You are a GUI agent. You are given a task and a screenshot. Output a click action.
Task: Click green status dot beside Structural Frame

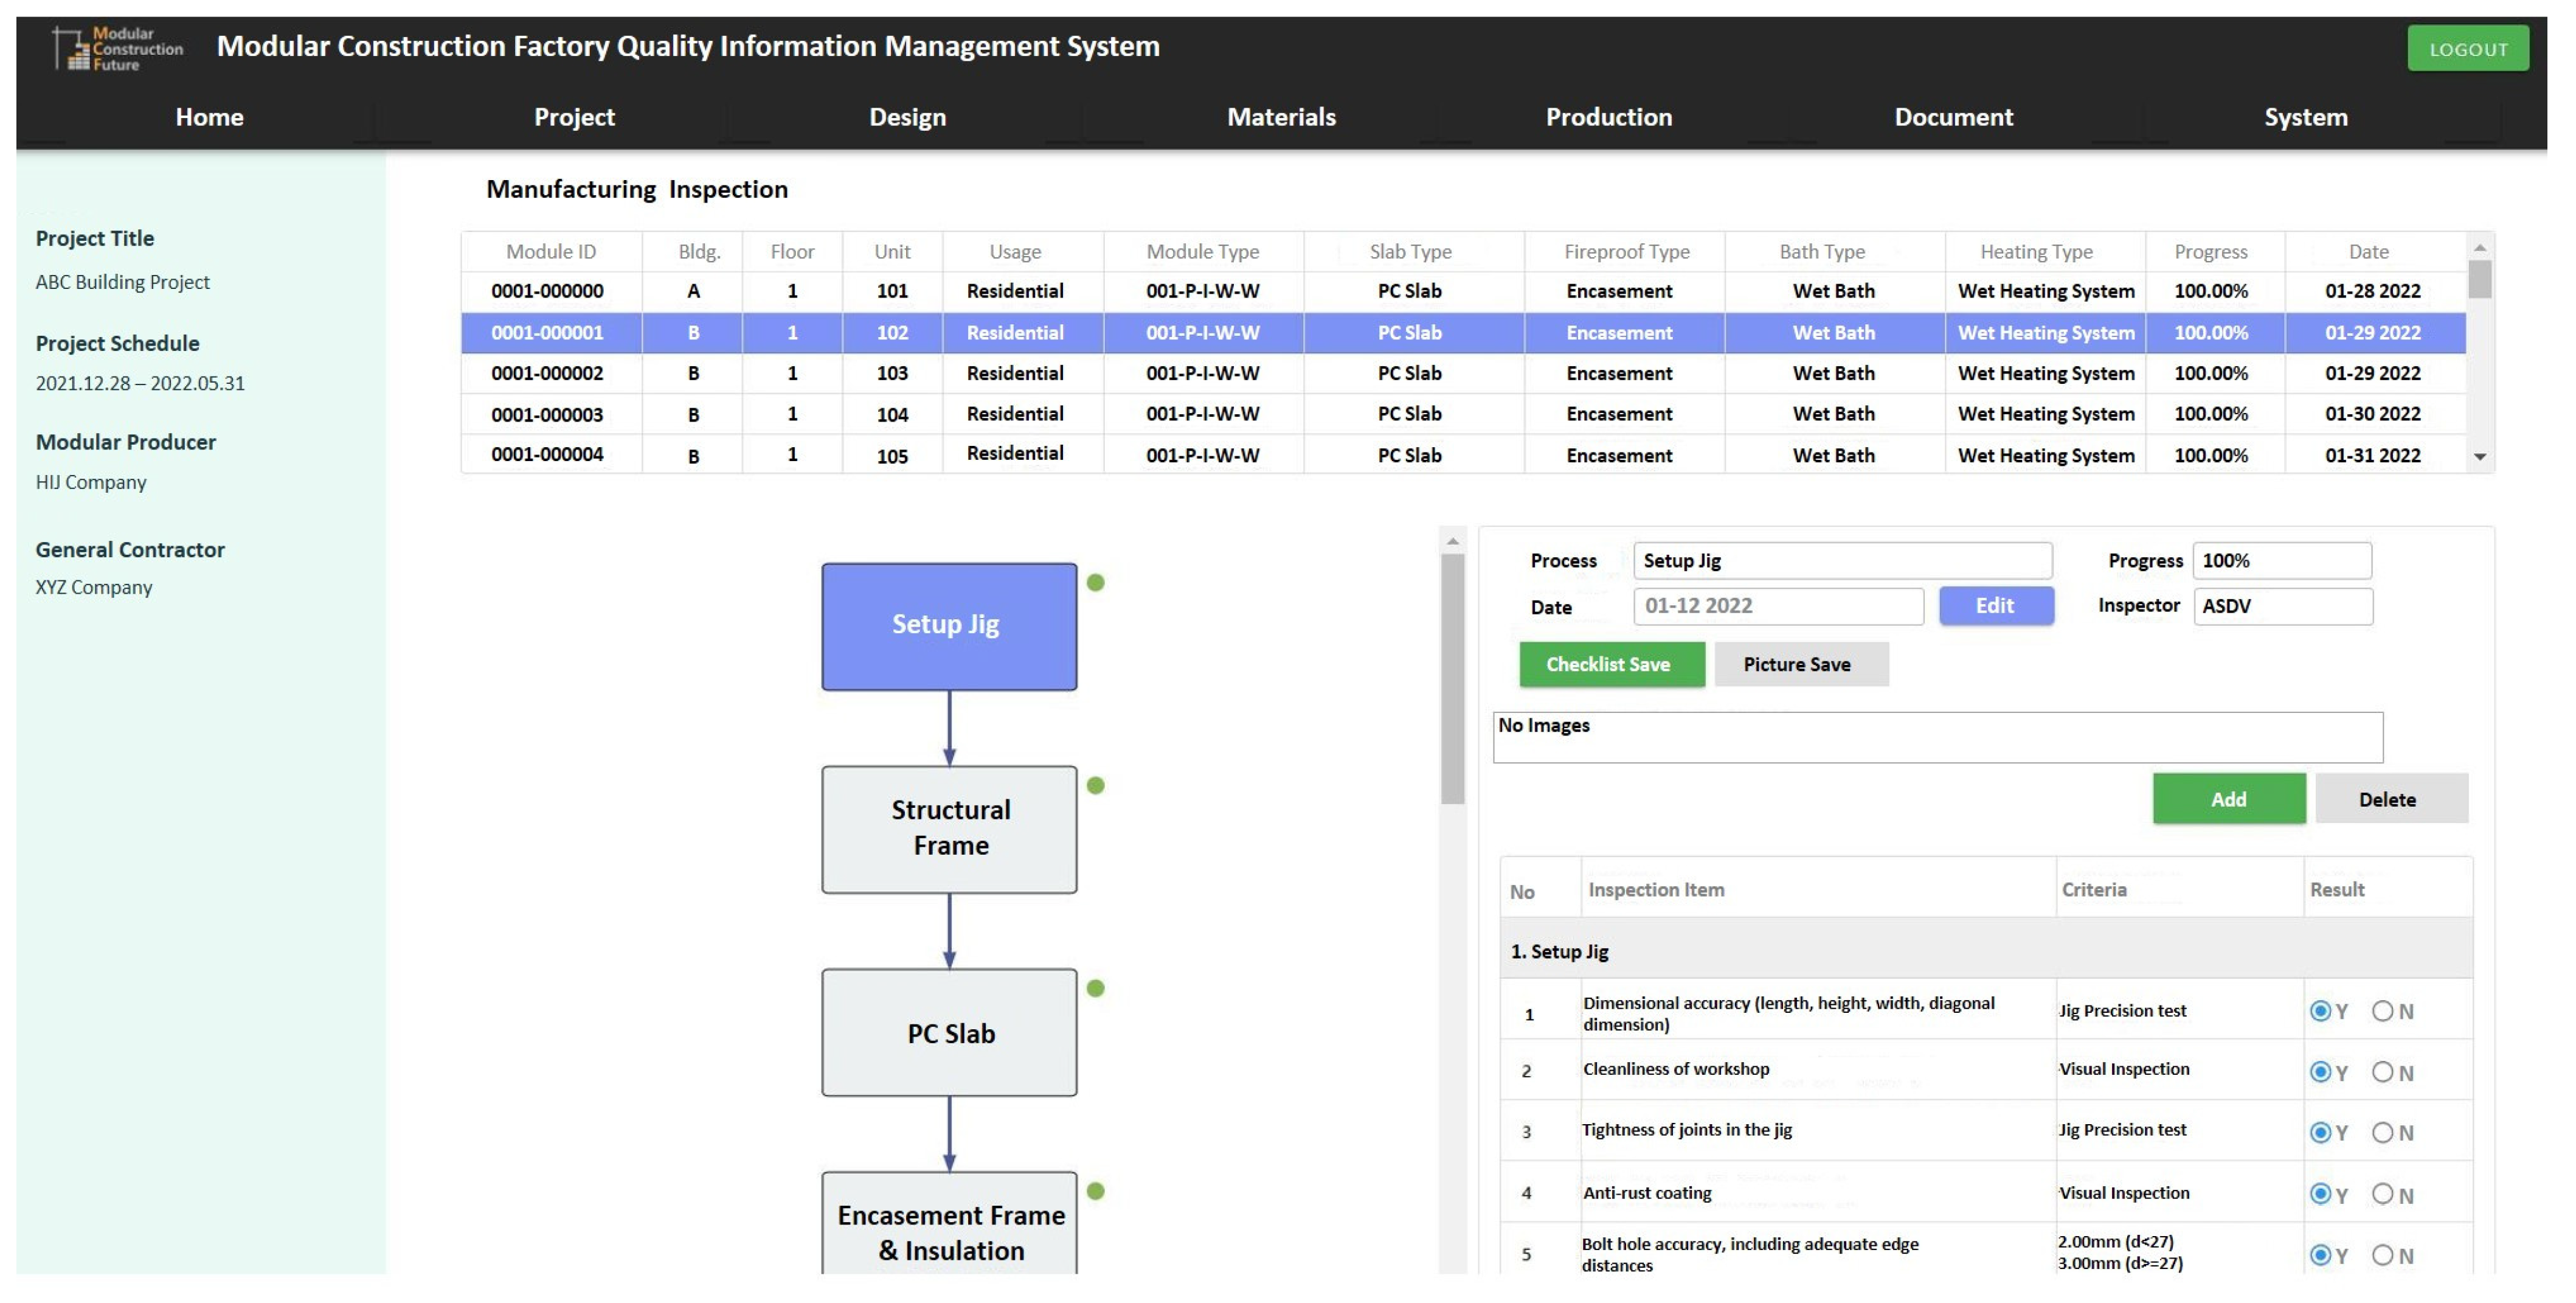point(1095,785)
